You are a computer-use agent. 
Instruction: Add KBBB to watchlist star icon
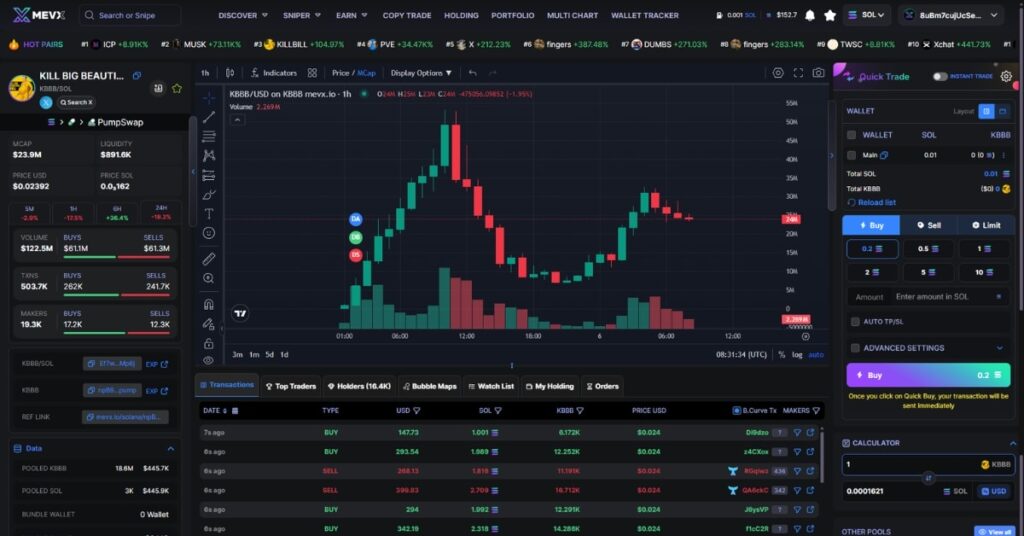coord(177,88)
